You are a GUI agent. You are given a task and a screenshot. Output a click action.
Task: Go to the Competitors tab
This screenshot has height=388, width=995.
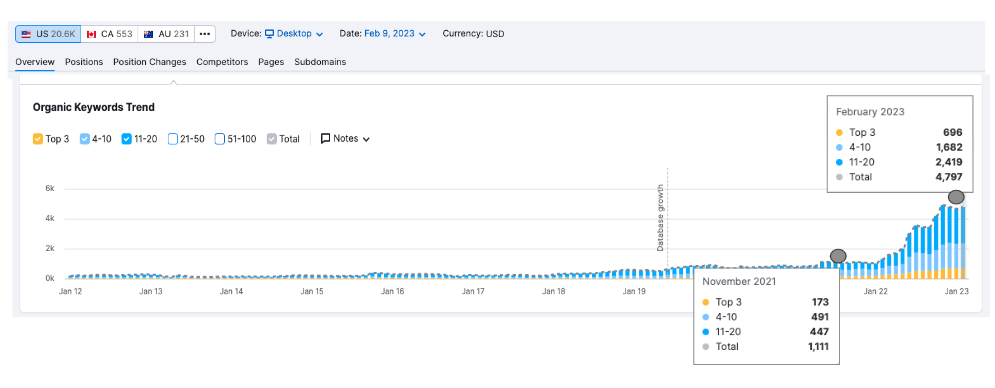[x=222, y=62]
